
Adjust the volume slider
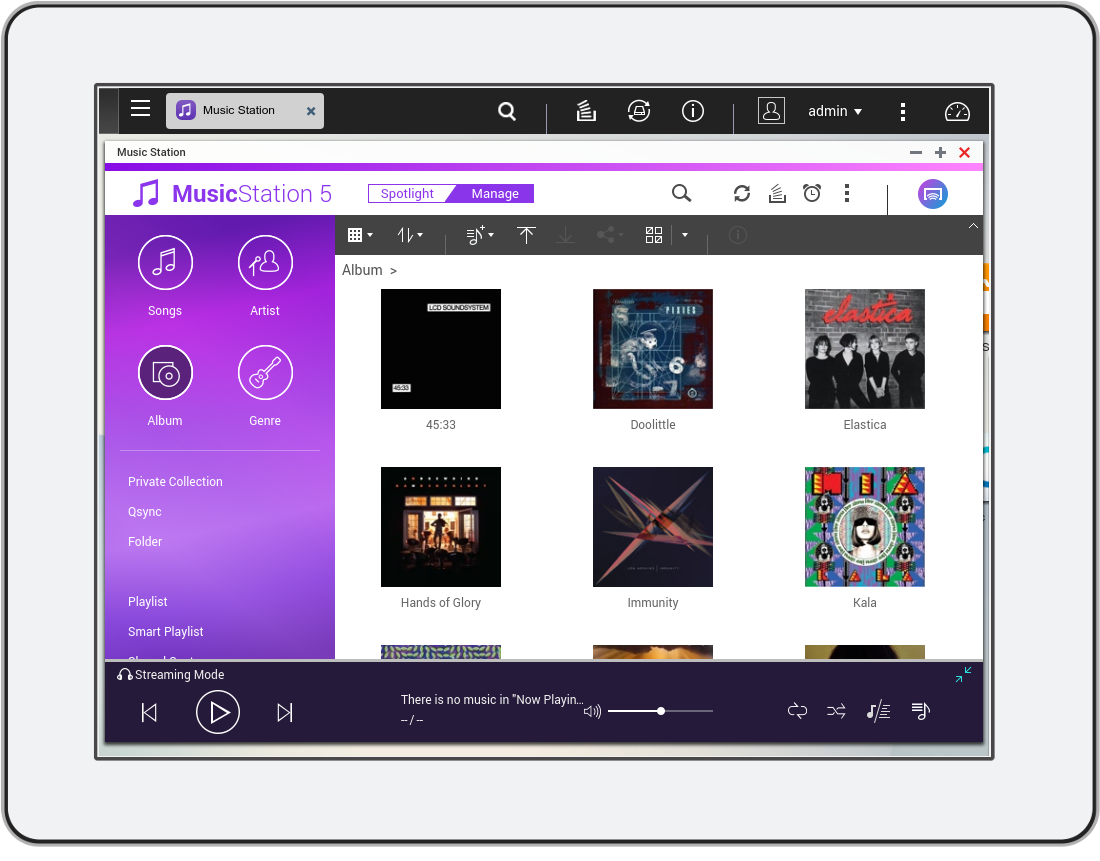click(660, 711)
